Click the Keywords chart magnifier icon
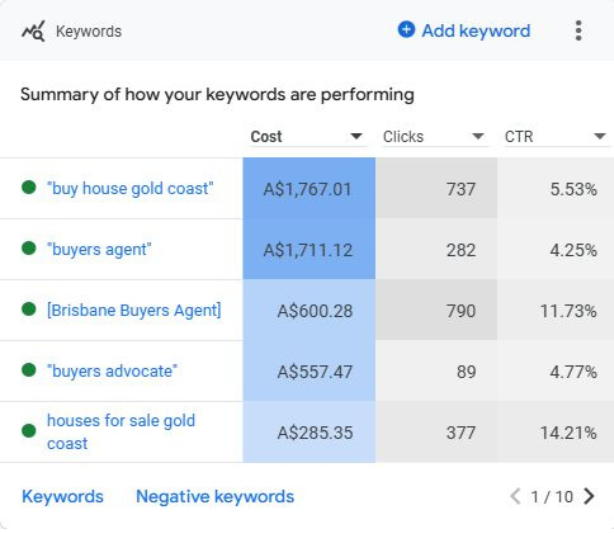The height and width of the screenshot is (534, 614). [33, 31]
